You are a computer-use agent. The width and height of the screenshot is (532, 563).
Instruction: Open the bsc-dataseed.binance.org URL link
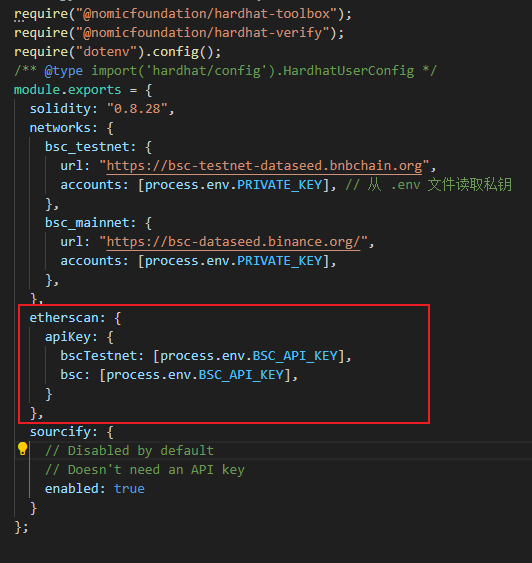click(x=233, y=242)
